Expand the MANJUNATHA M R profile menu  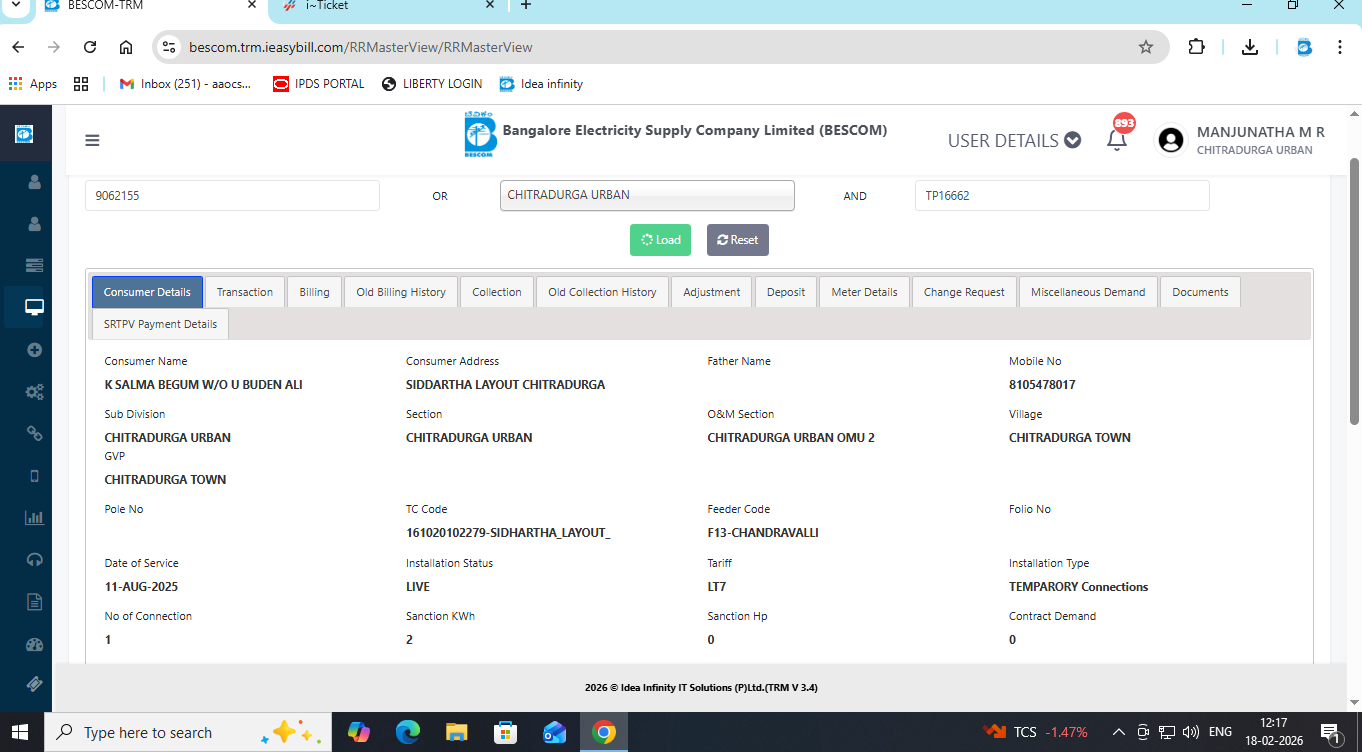tap(1241, 141)
